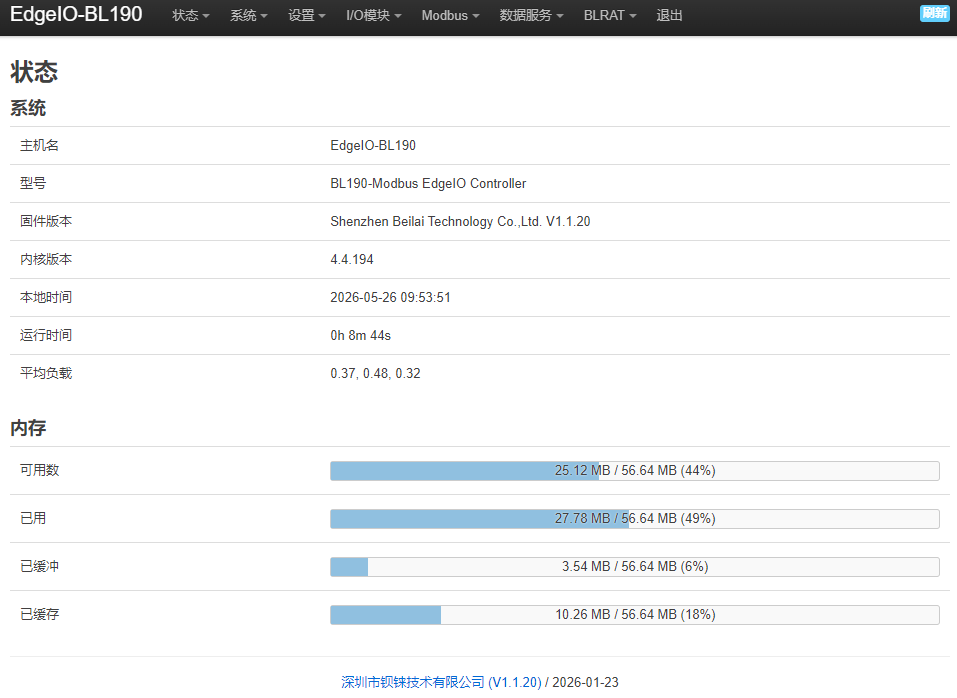Click the 状态 page heading

click(x=34, y=72)
